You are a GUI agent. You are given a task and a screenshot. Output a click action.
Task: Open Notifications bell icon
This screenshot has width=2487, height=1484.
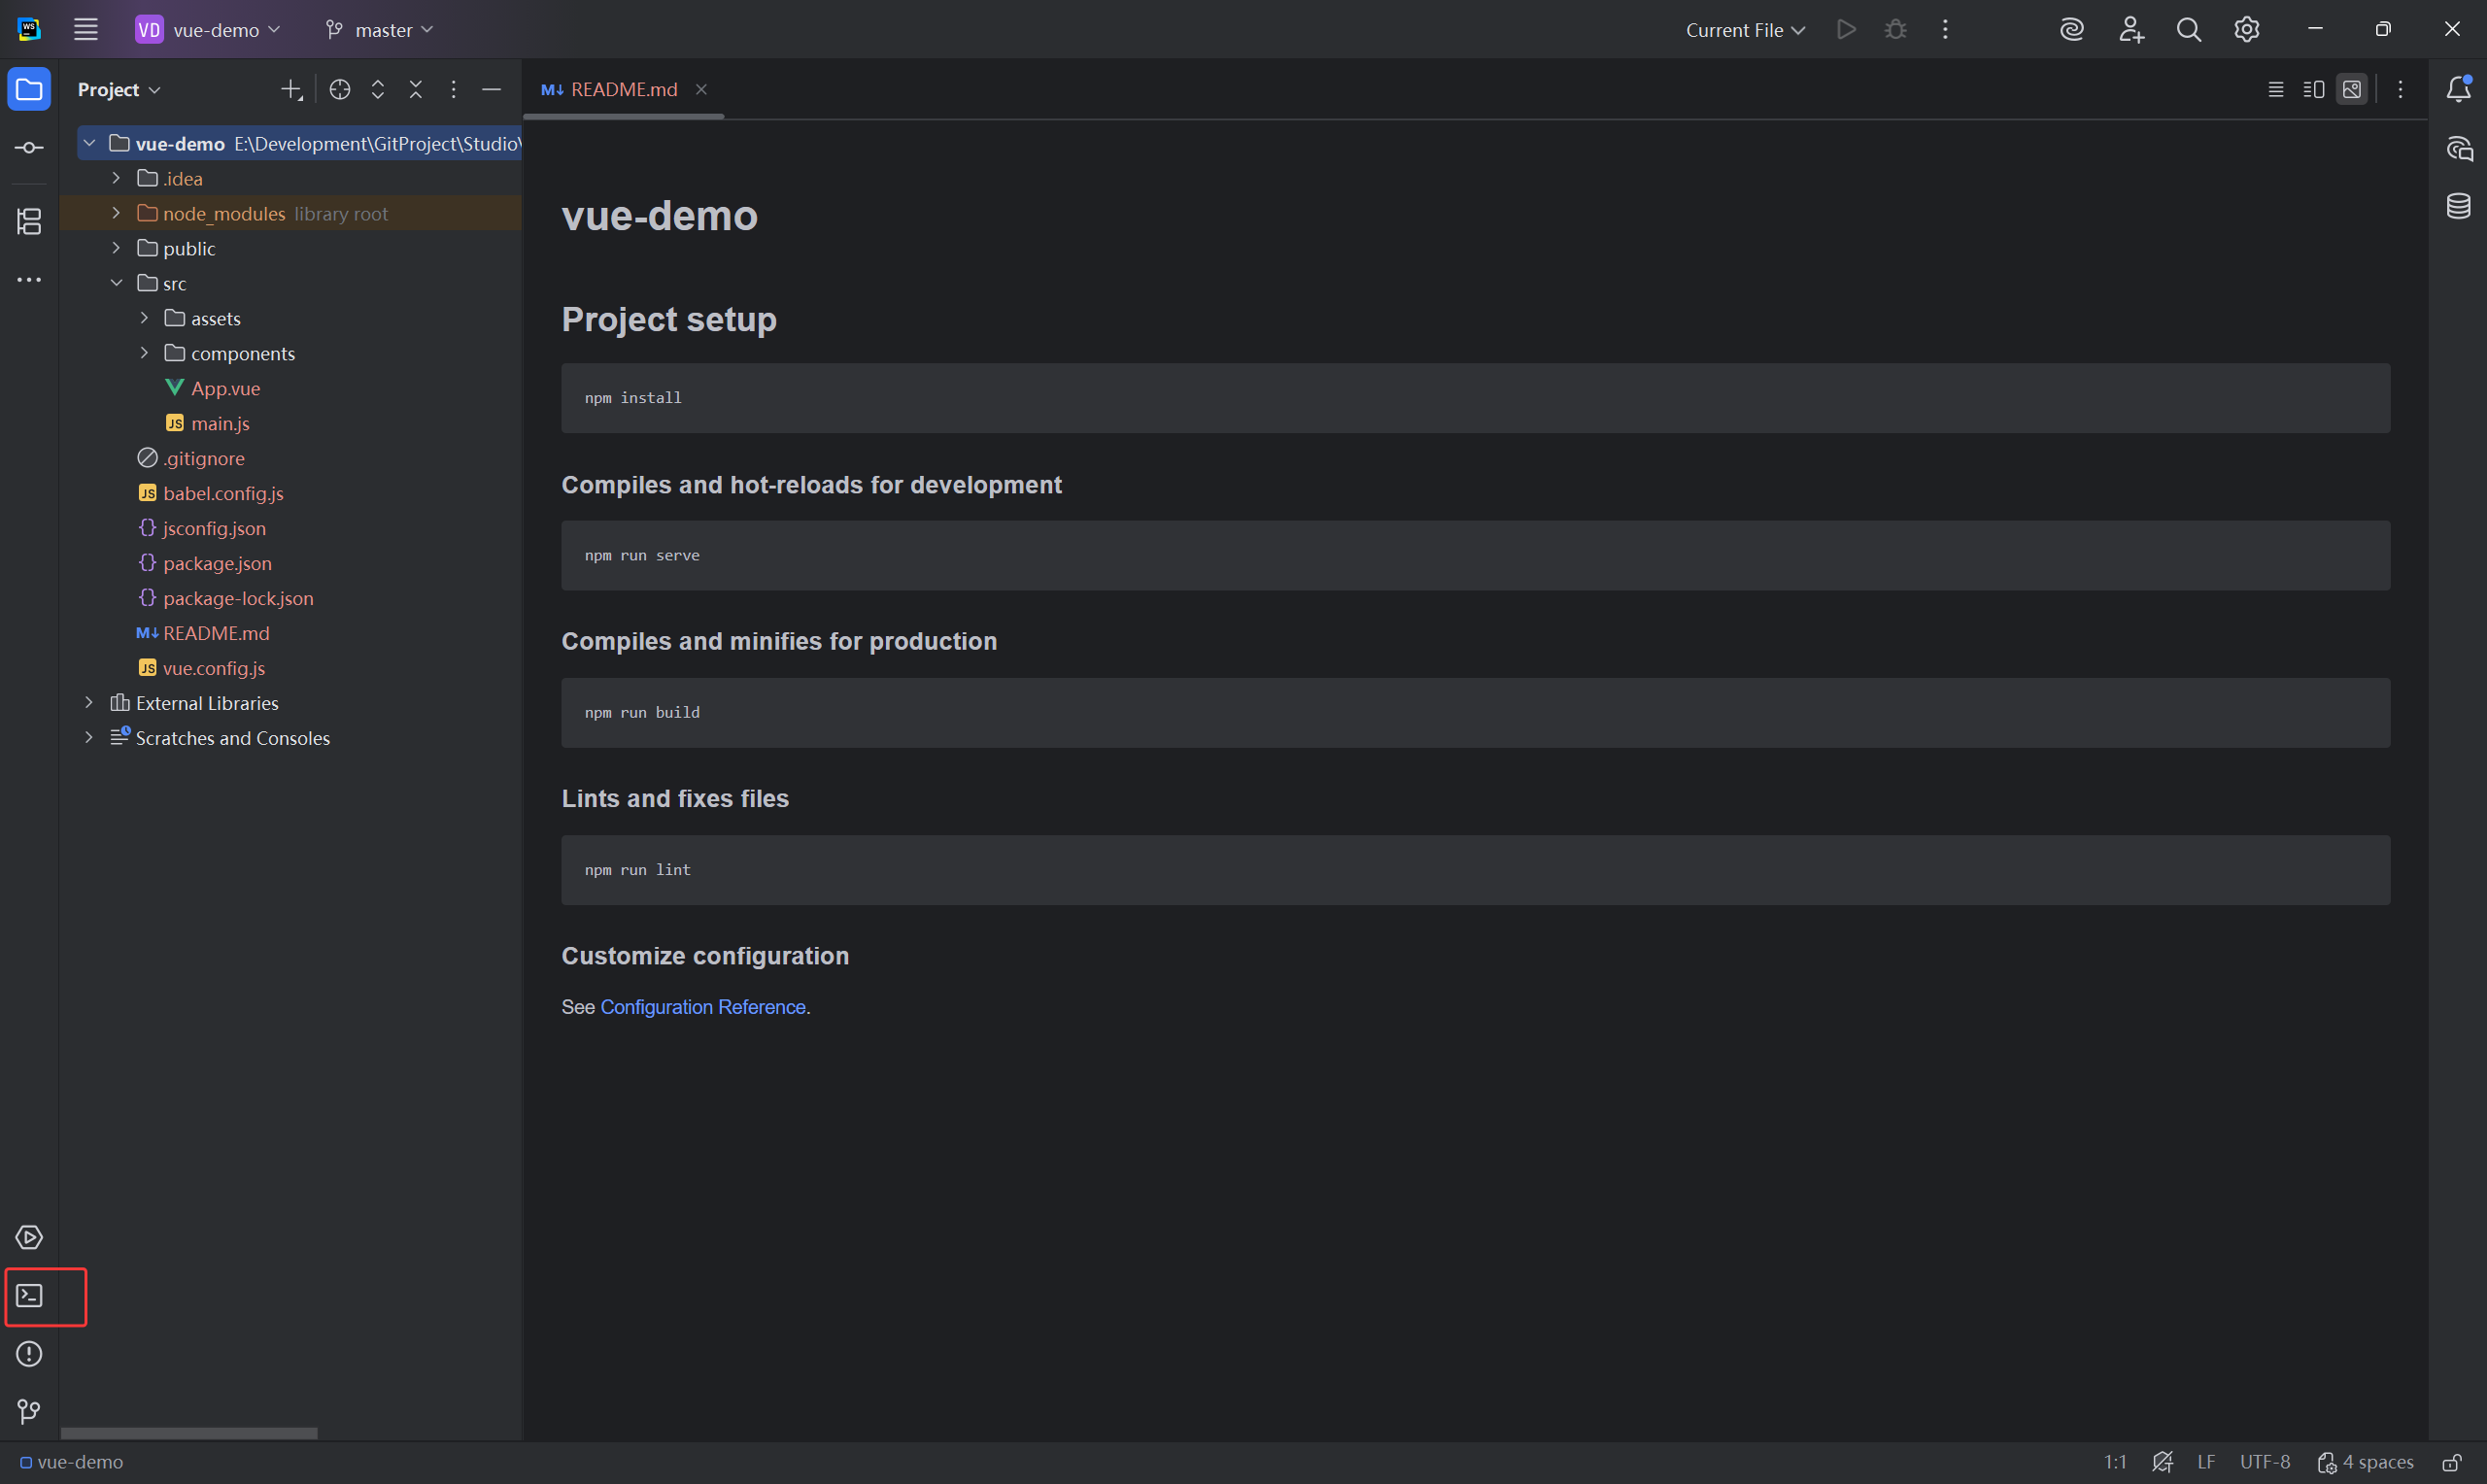(2458, 90)
